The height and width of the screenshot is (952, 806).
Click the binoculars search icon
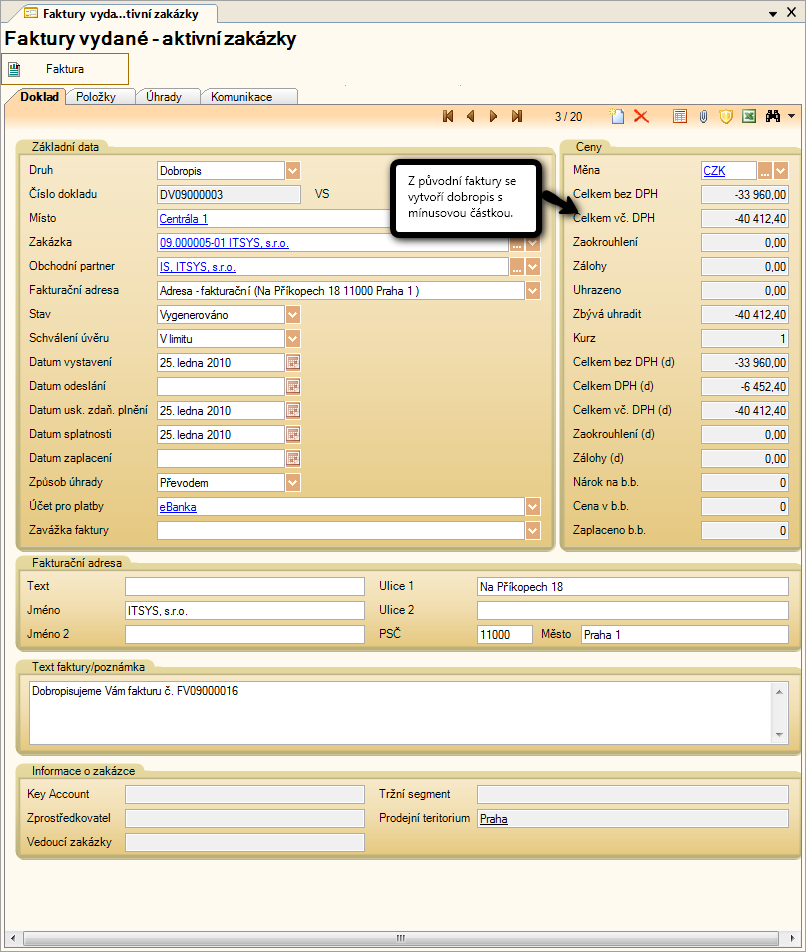773,117
